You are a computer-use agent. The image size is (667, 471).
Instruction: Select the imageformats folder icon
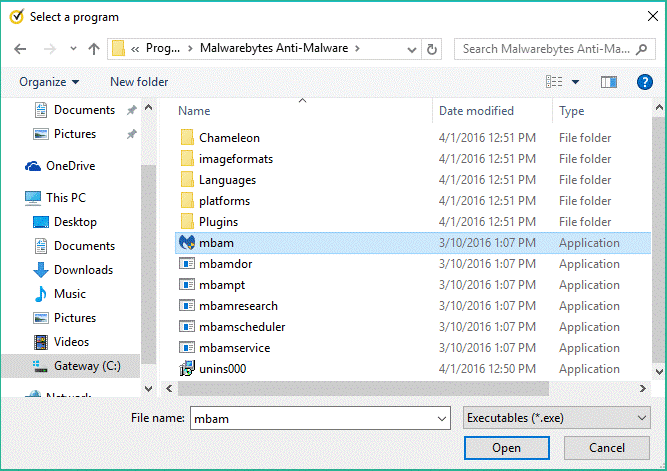187,159
